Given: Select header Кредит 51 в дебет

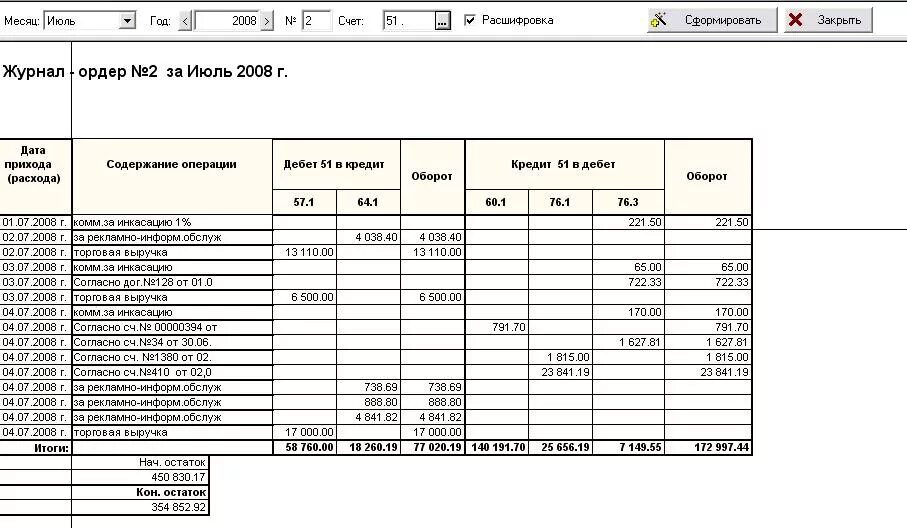Looking at the screenshot, I should coord(563,164).
